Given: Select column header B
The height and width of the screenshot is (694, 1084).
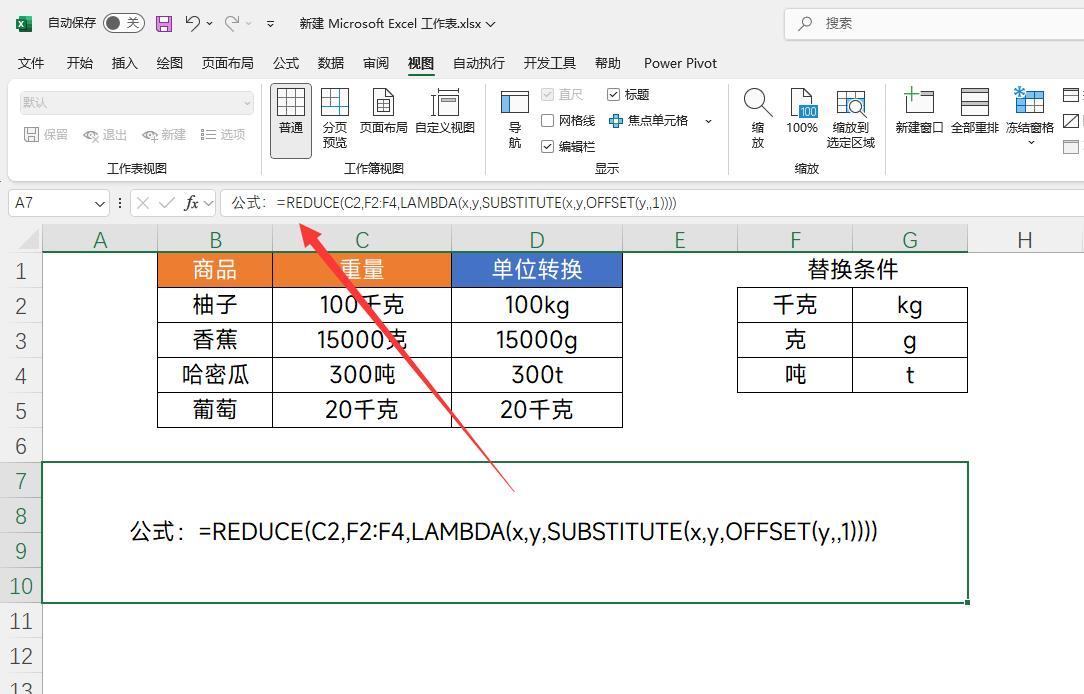Looking at the screenshot, I should [215, 240].
